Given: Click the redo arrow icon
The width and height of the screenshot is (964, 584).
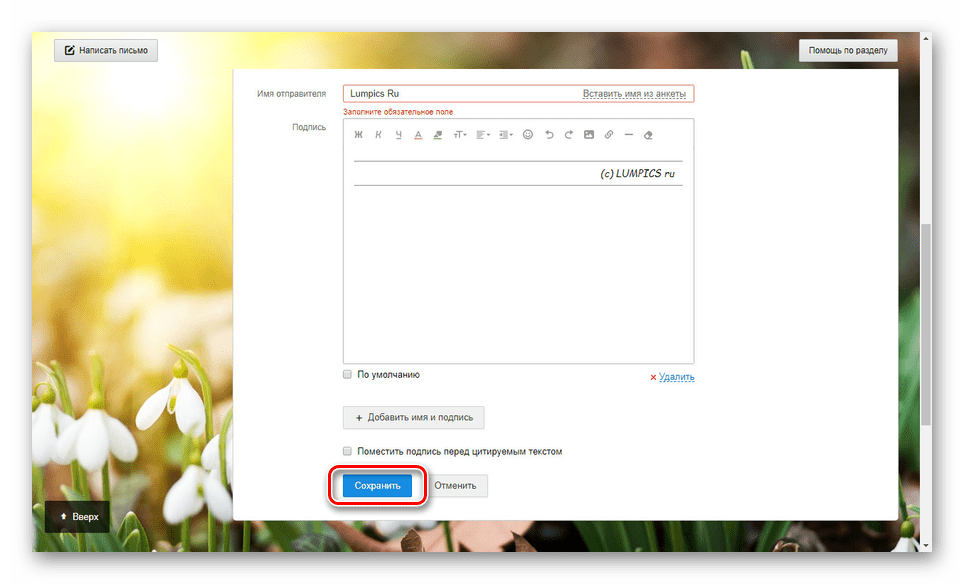Looking at the screenshot, I should pos(569,135).
